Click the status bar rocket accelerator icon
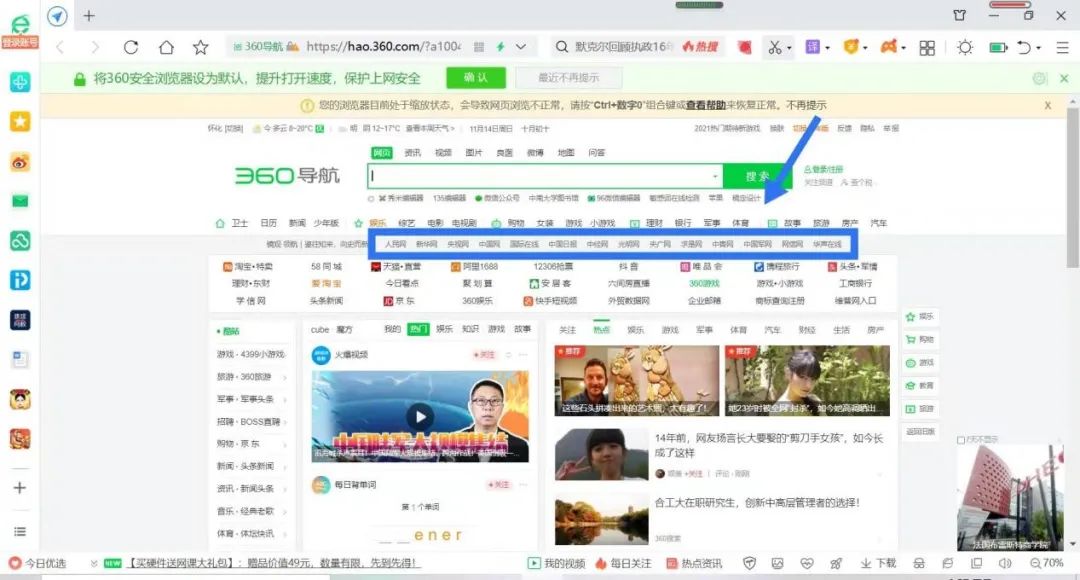Viewport: 1080px width, 580px height. click(x=835, y=563)
